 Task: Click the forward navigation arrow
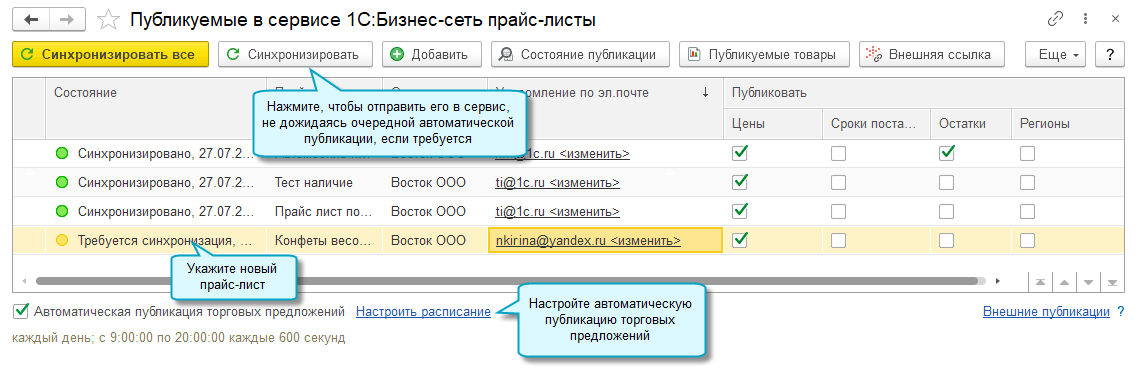click(66, 20)
